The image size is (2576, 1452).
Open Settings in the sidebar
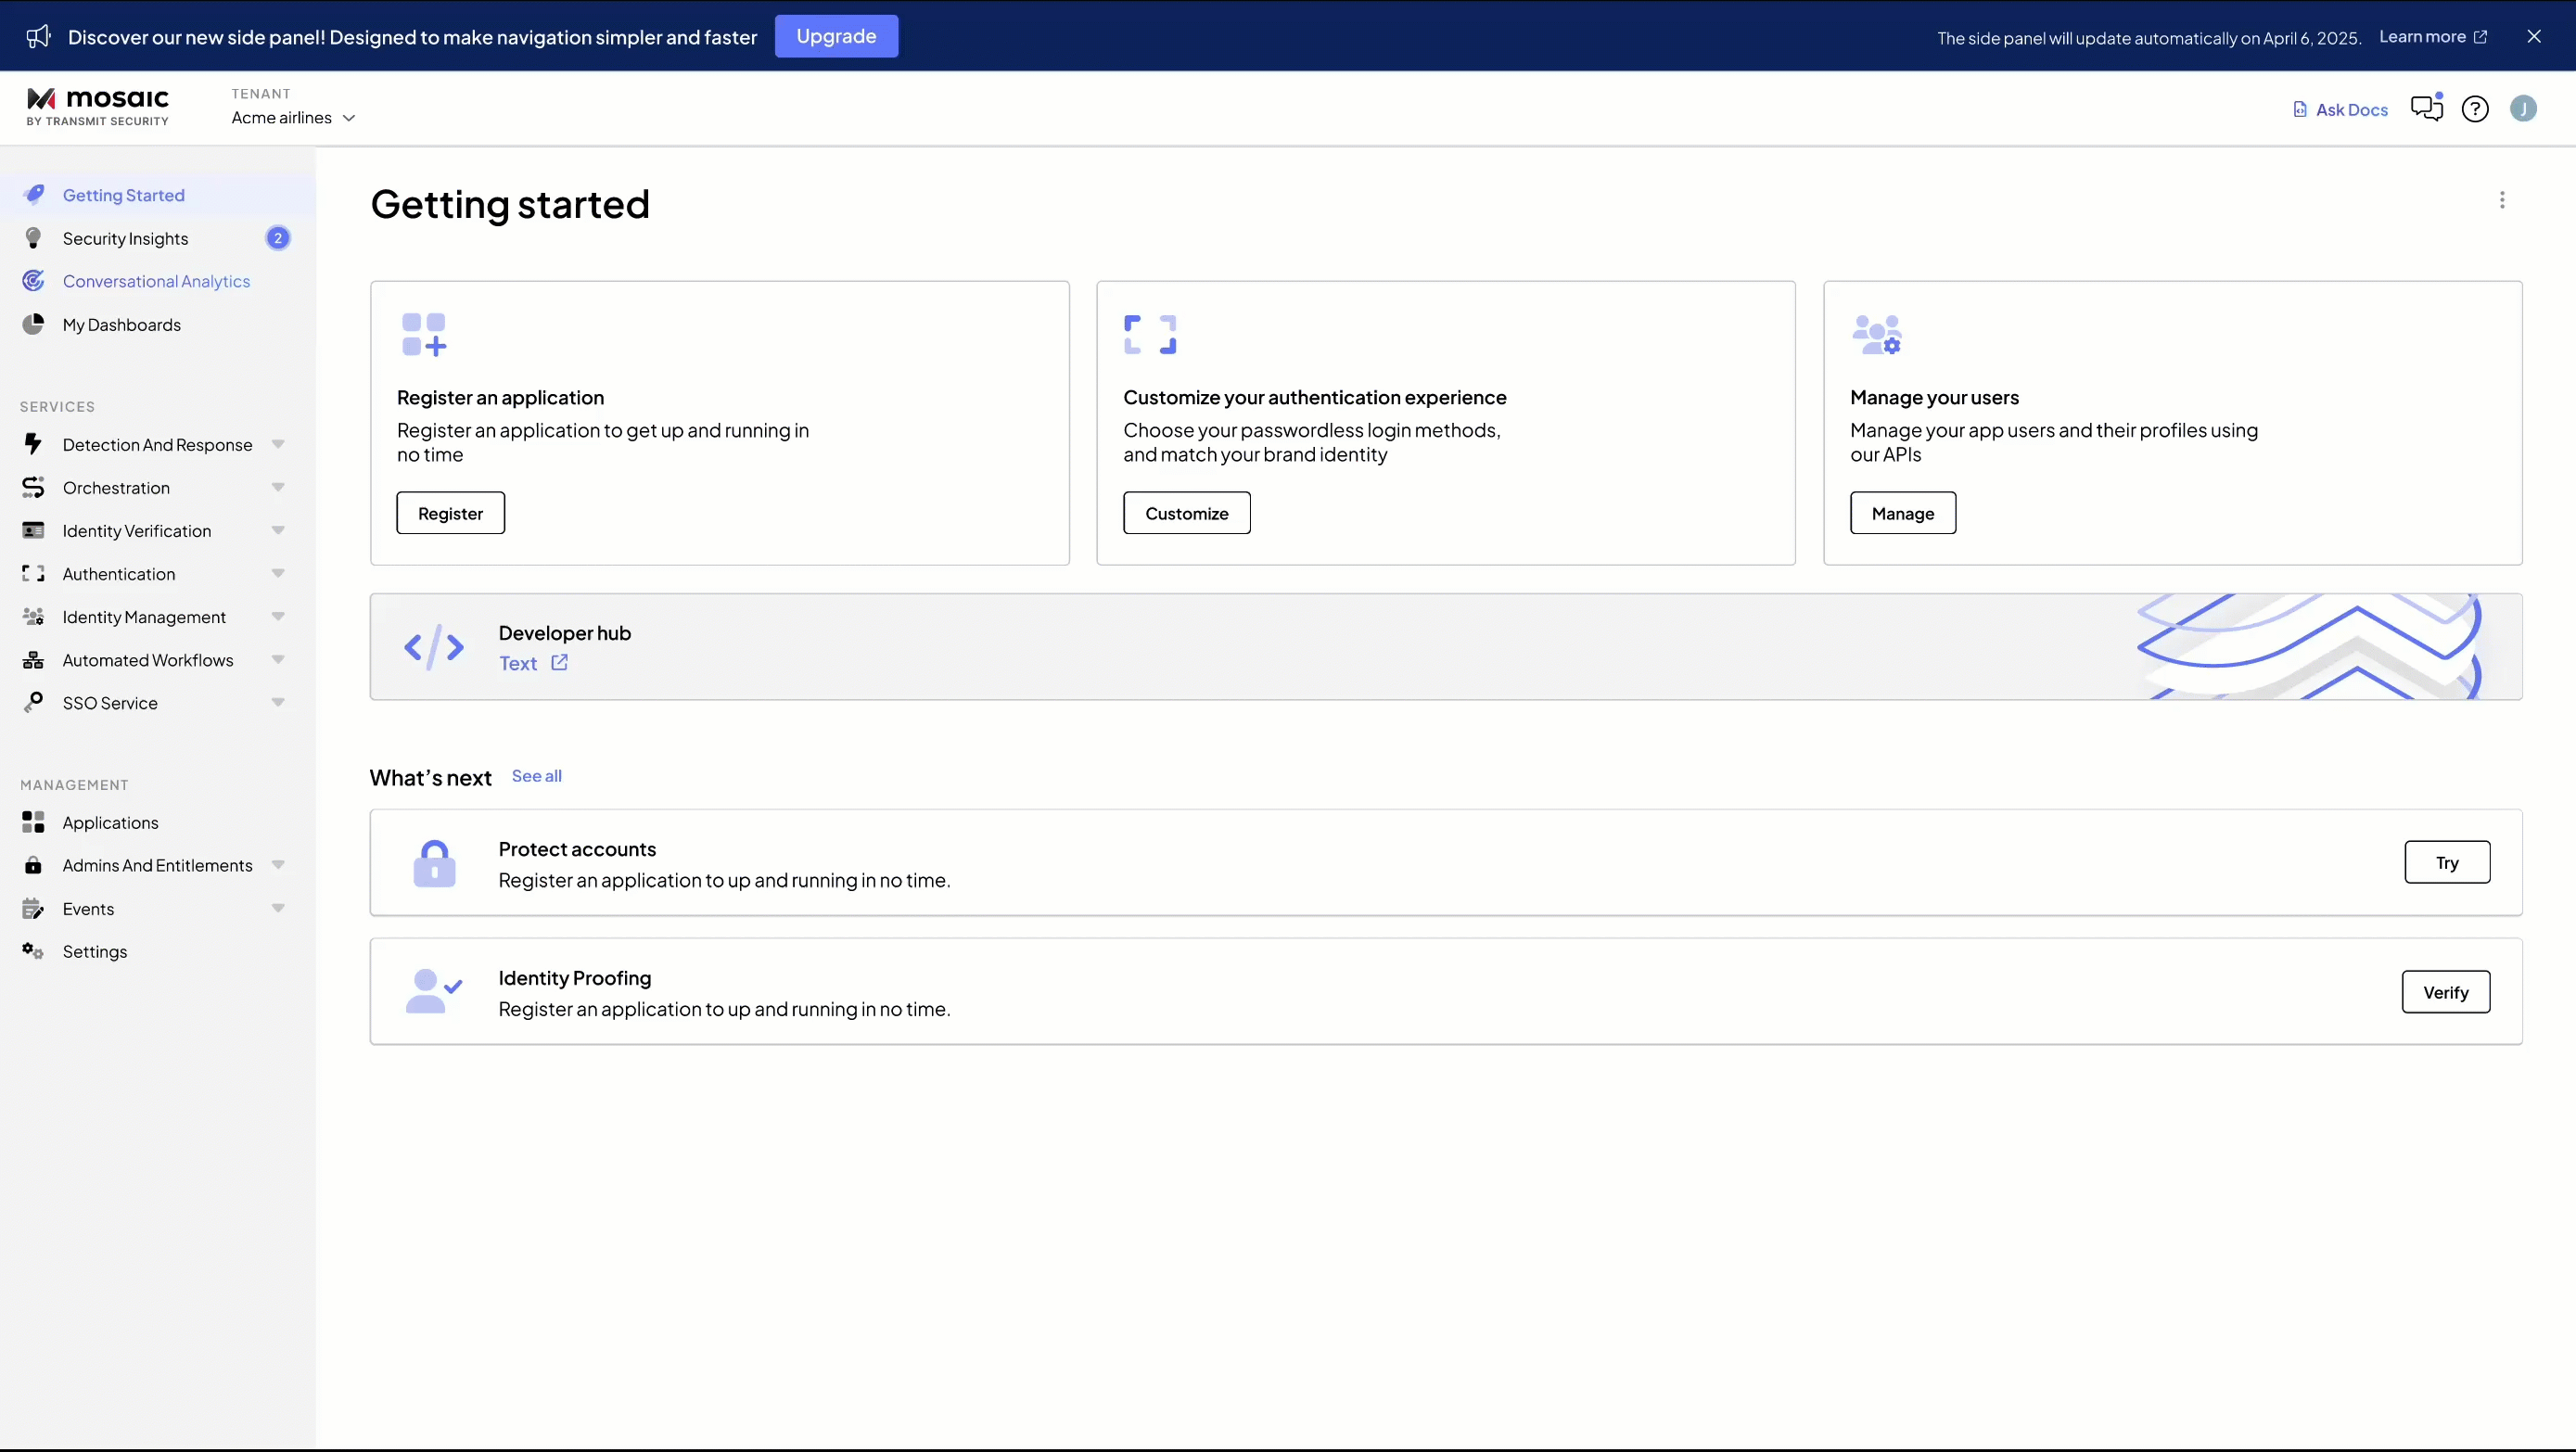click(94, 951)
